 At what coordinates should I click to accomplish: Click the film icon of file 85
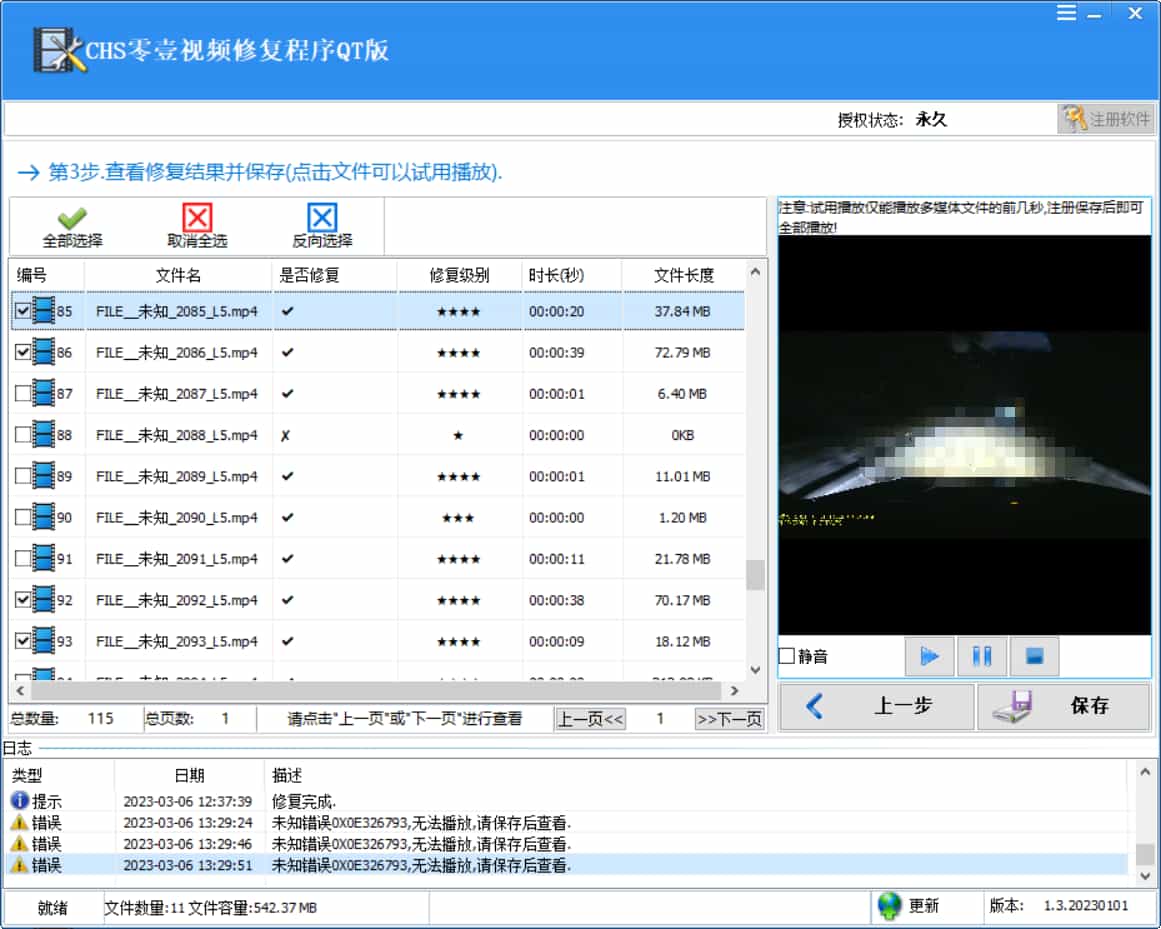tap(44, 311)
